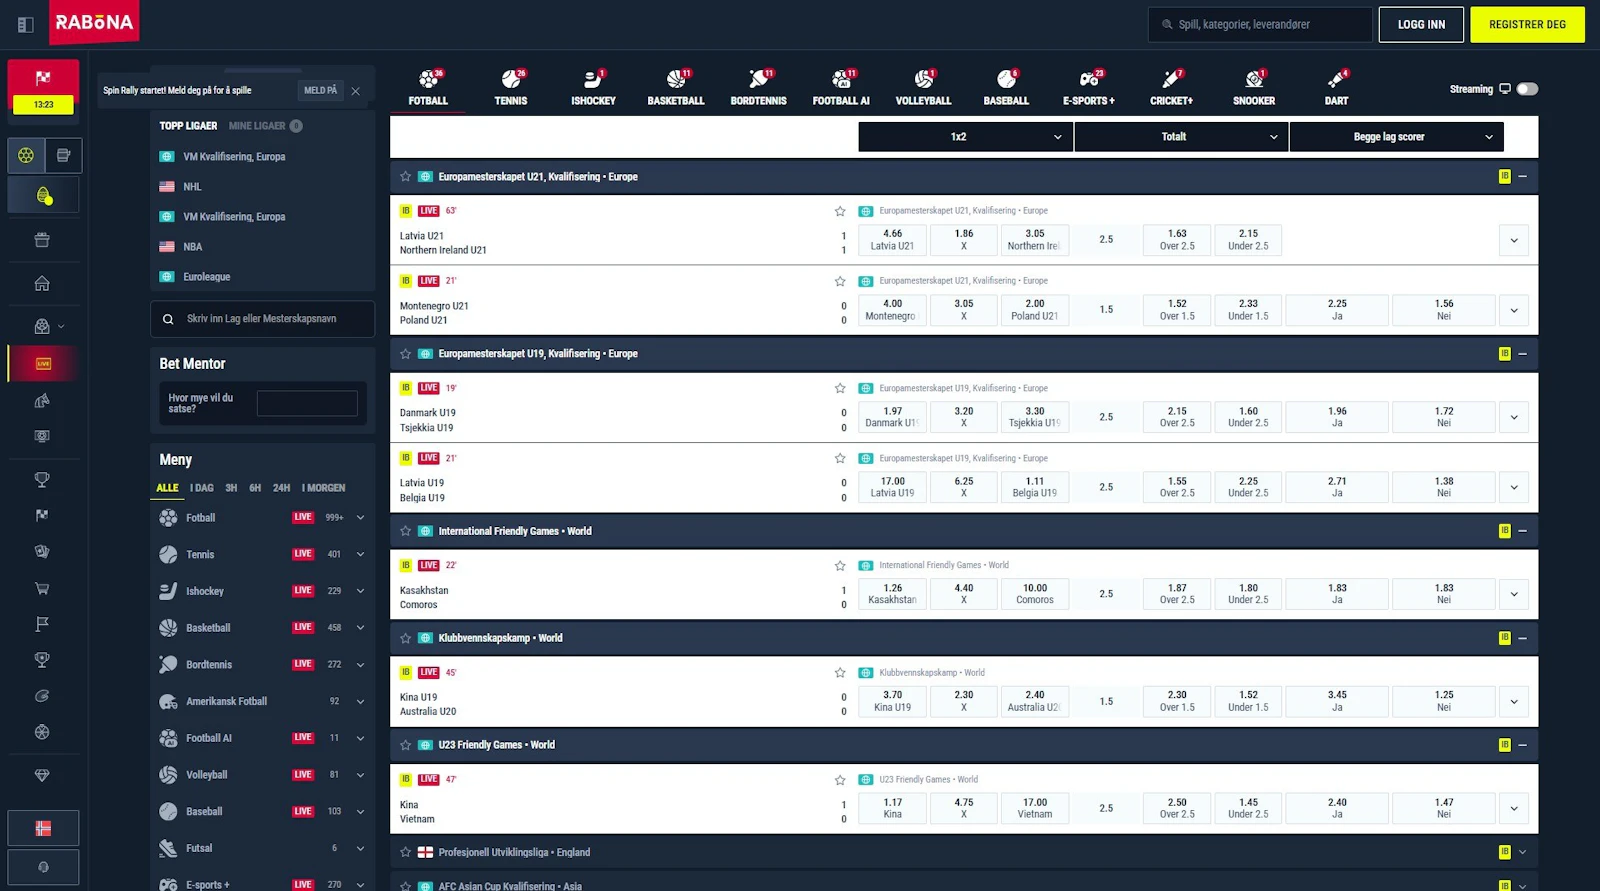Select the I MORGEN time filter
Viewport: 1600px width, 891px height.
pos(323,488)
